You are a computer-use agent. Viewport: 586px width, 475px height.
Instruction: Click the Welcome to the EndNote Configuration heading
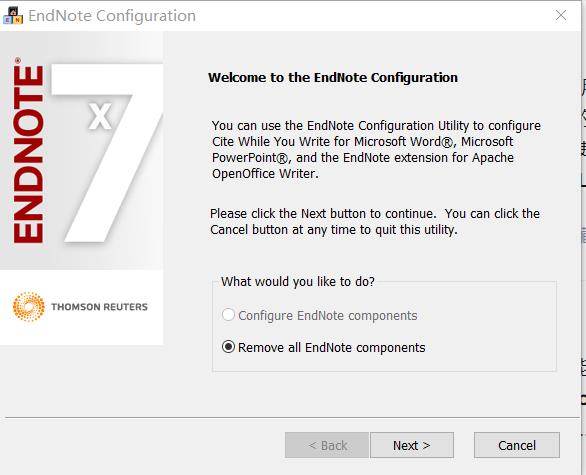pyautogui.click(x=333, y=77)
